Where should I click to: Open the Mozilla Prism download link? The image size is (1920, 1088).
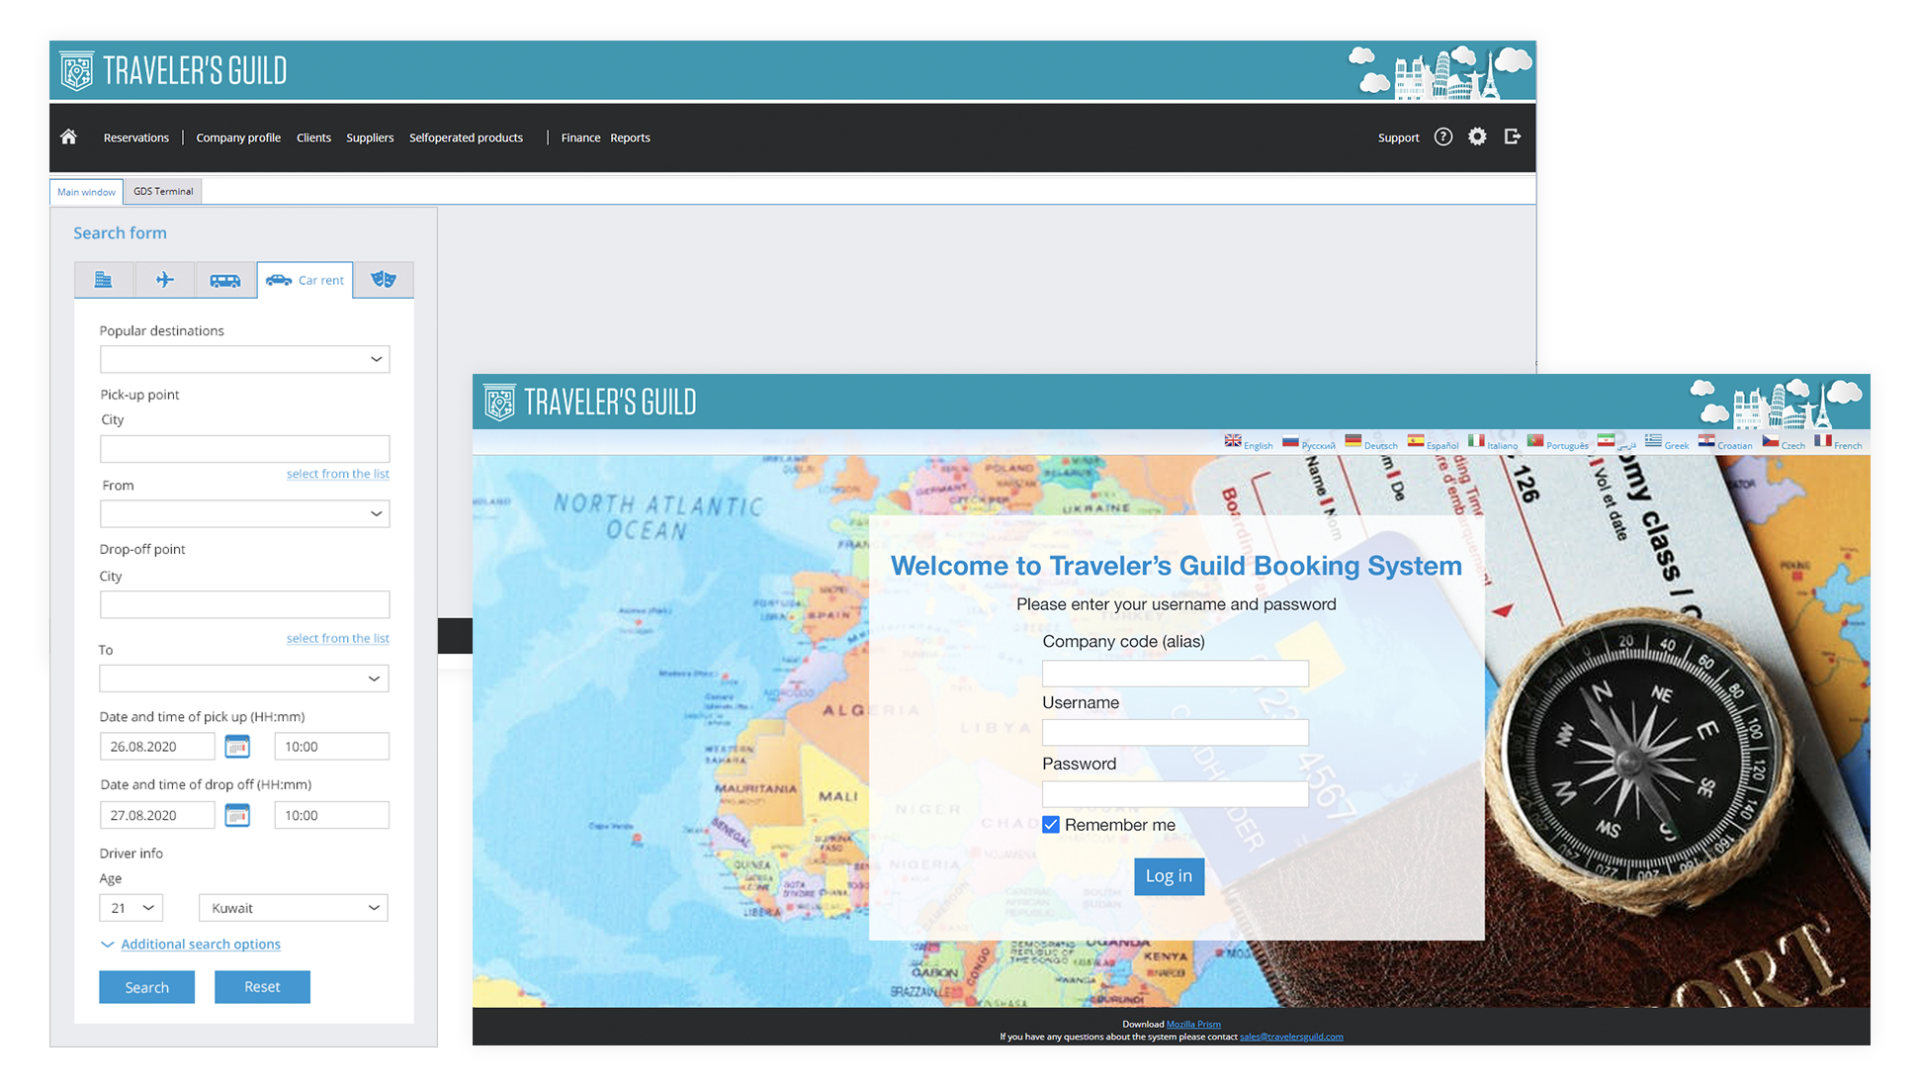click(1193, 1024)
